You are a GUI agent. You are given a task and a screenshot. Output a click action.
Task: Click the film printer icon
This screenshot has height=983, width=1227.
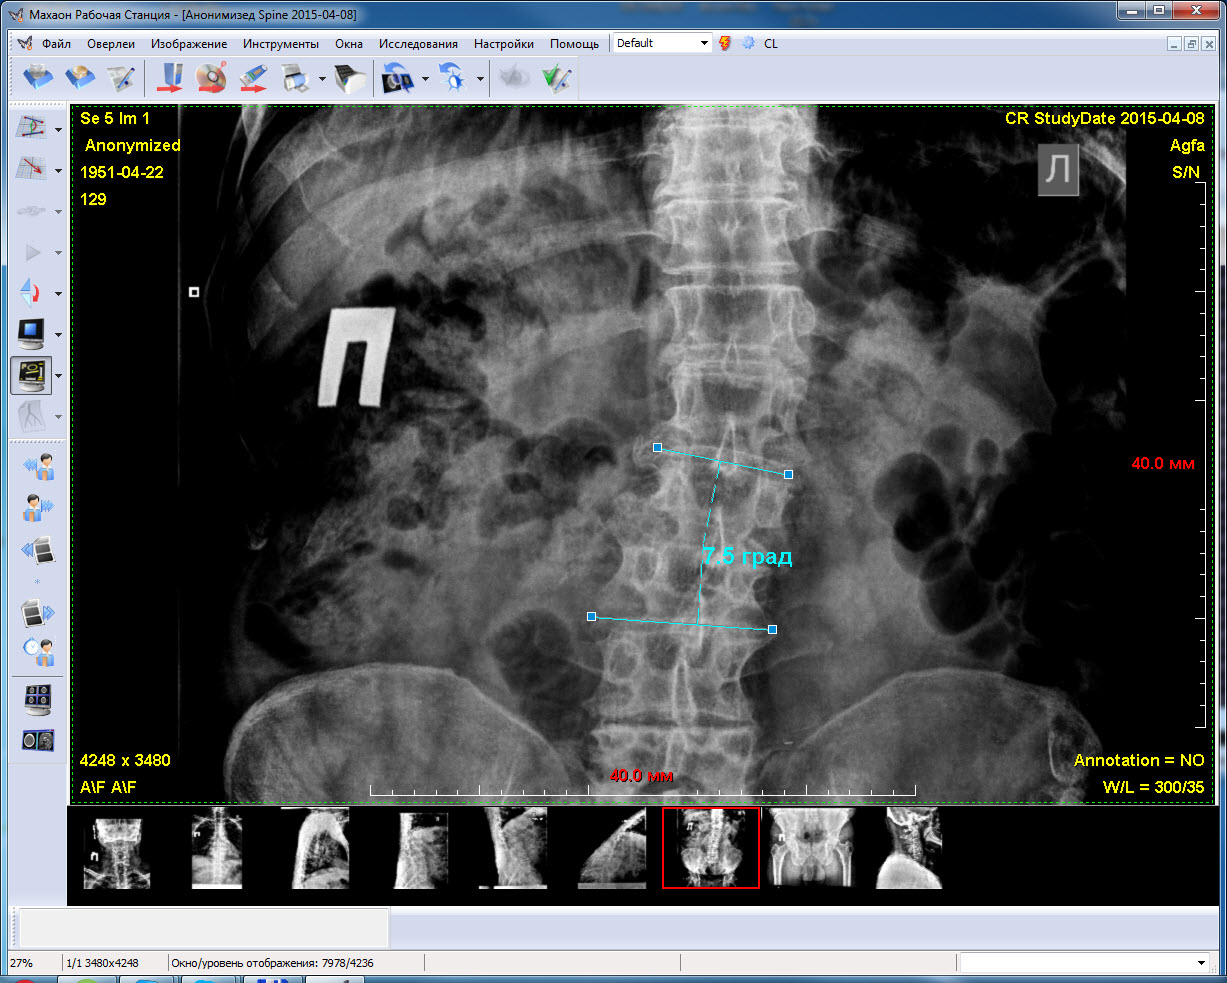[350, 77]
